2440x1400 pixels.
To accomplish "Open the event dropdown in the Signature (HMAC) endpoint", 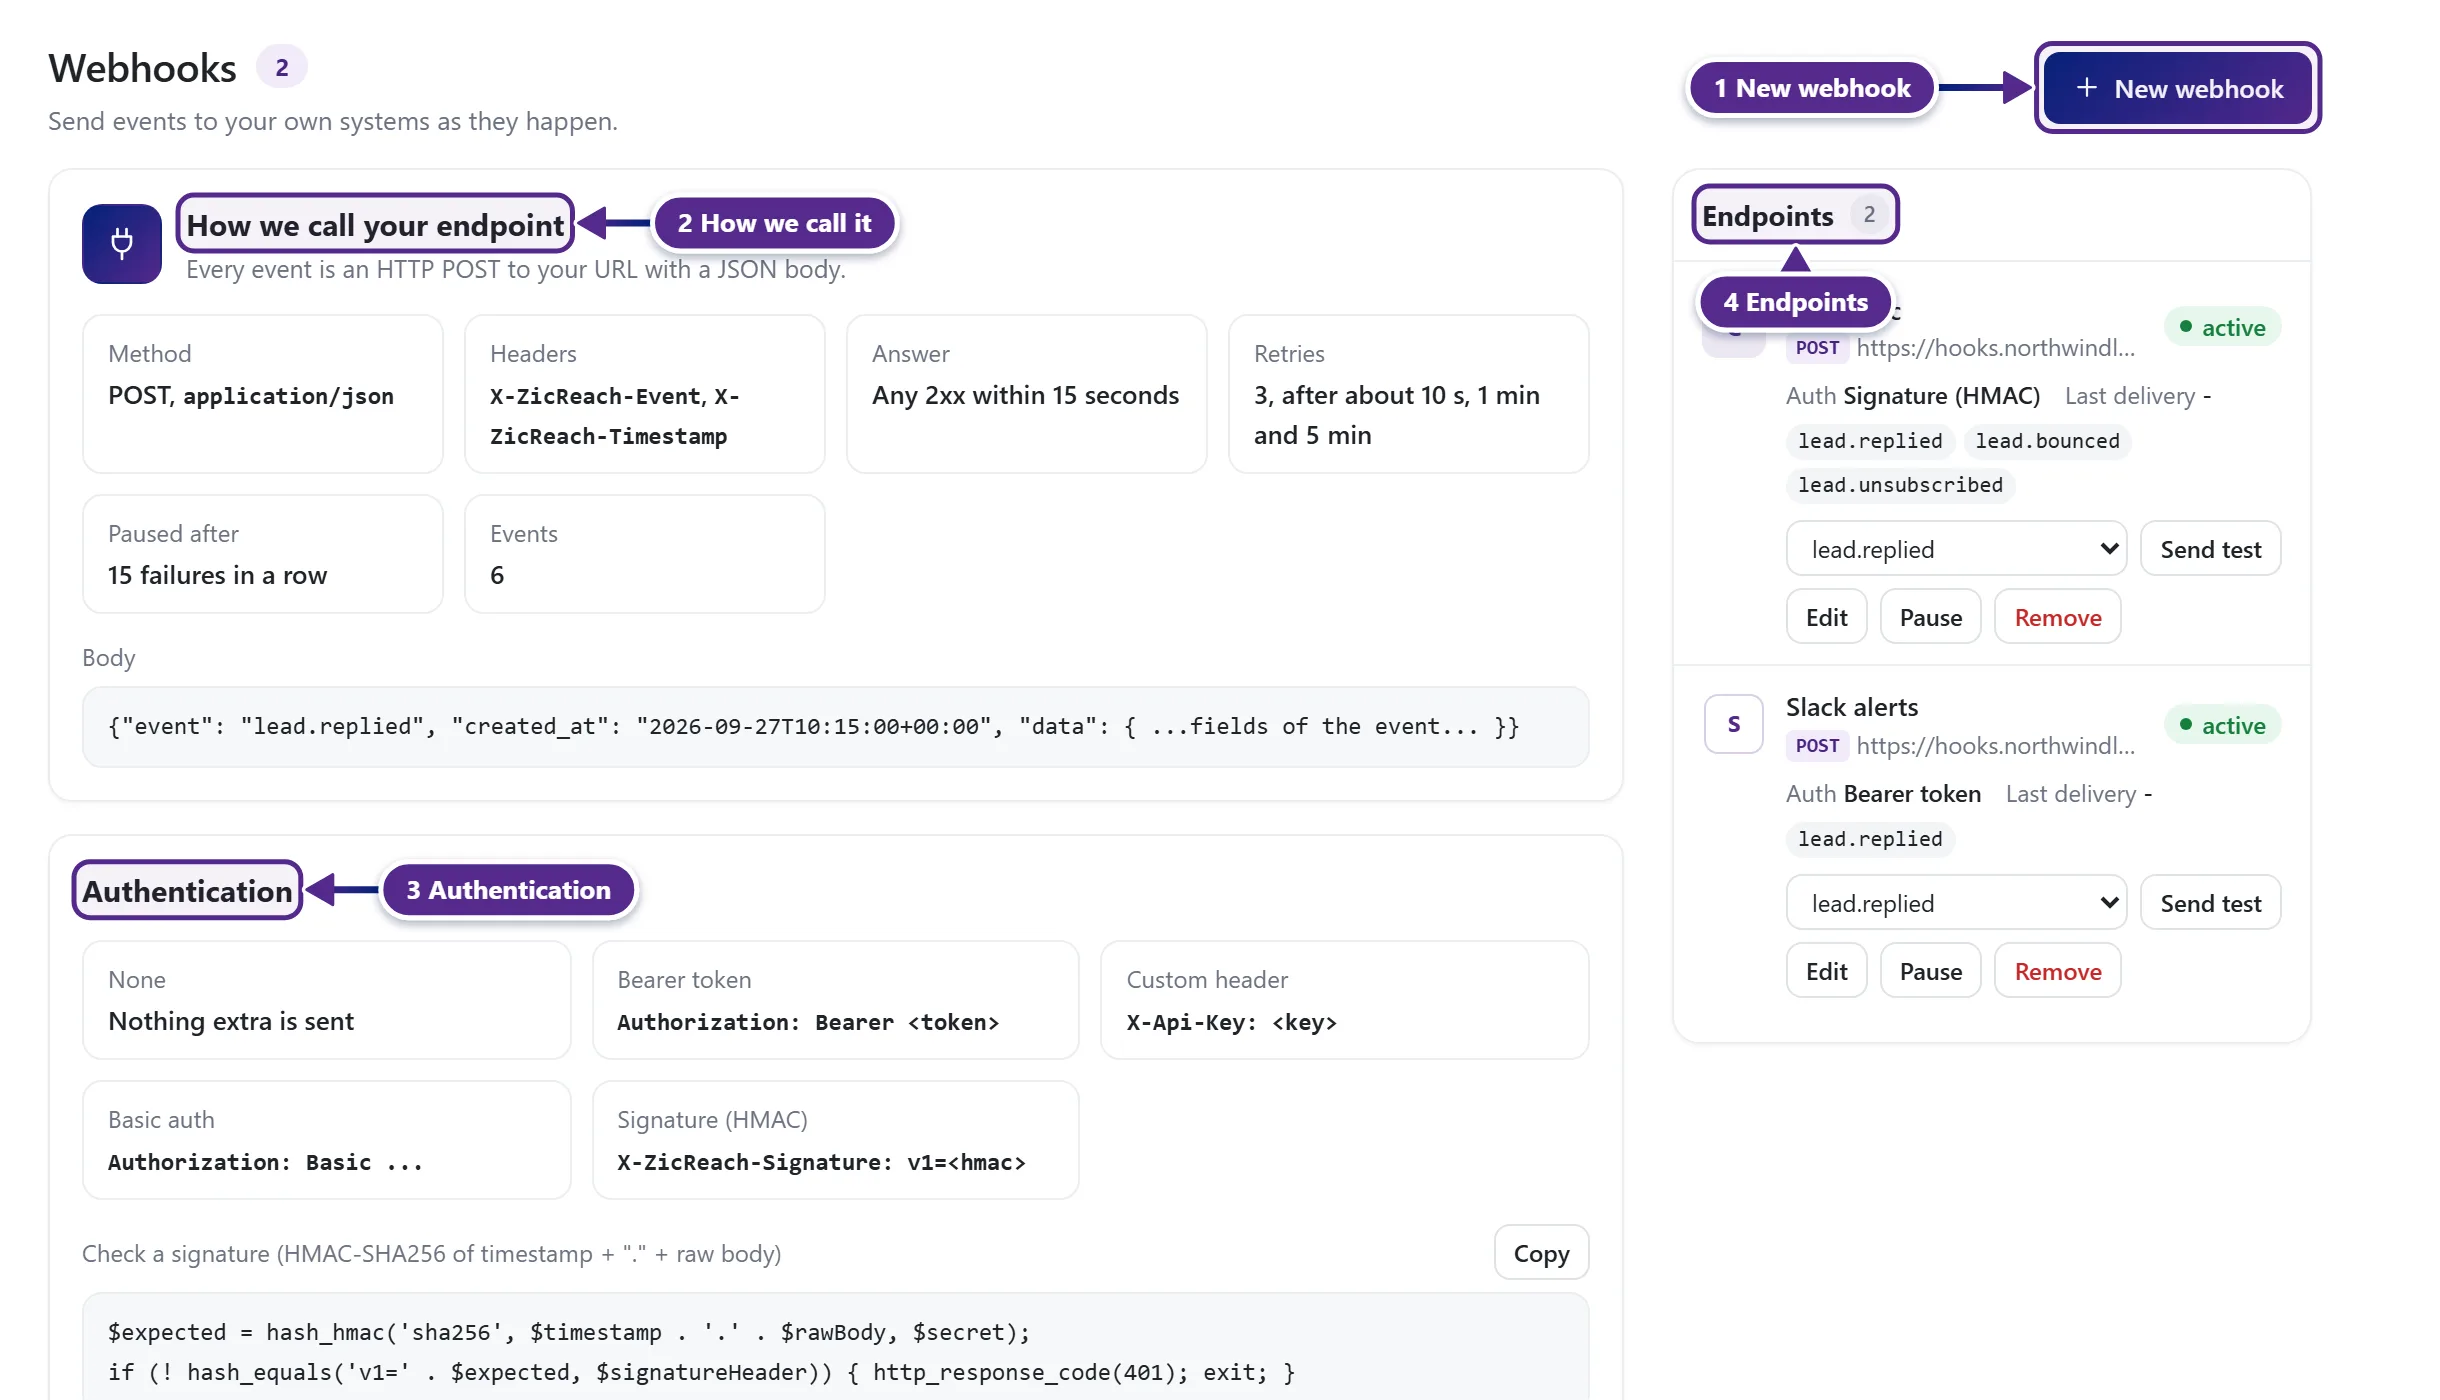I will [1956, 549].
